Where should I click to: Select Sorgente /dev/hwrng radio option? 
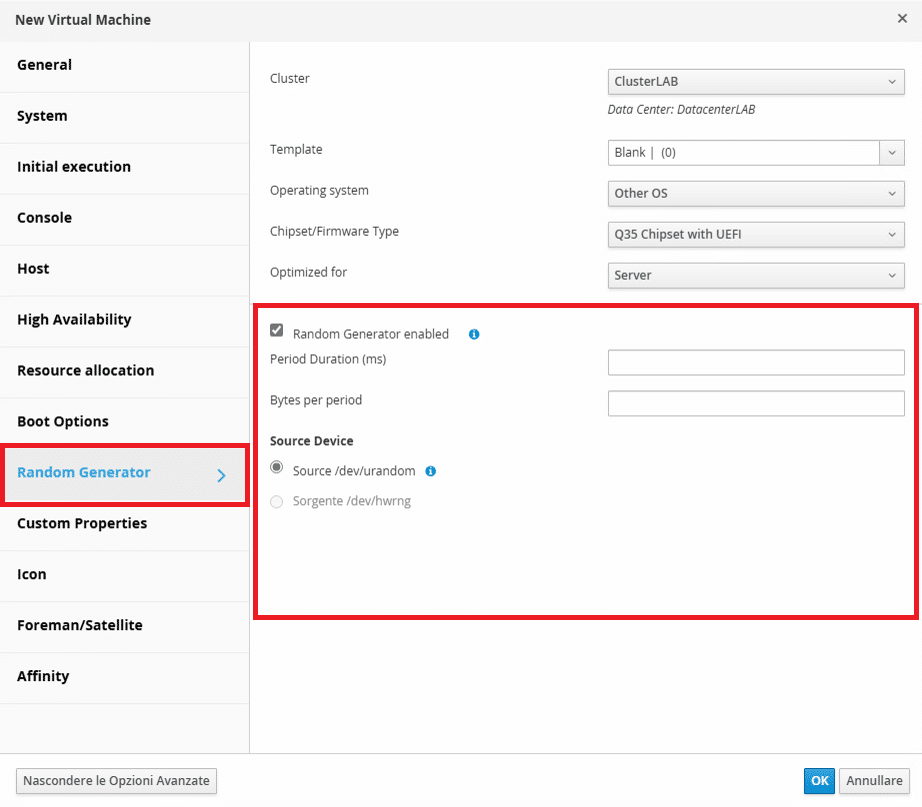pos(276,501)
